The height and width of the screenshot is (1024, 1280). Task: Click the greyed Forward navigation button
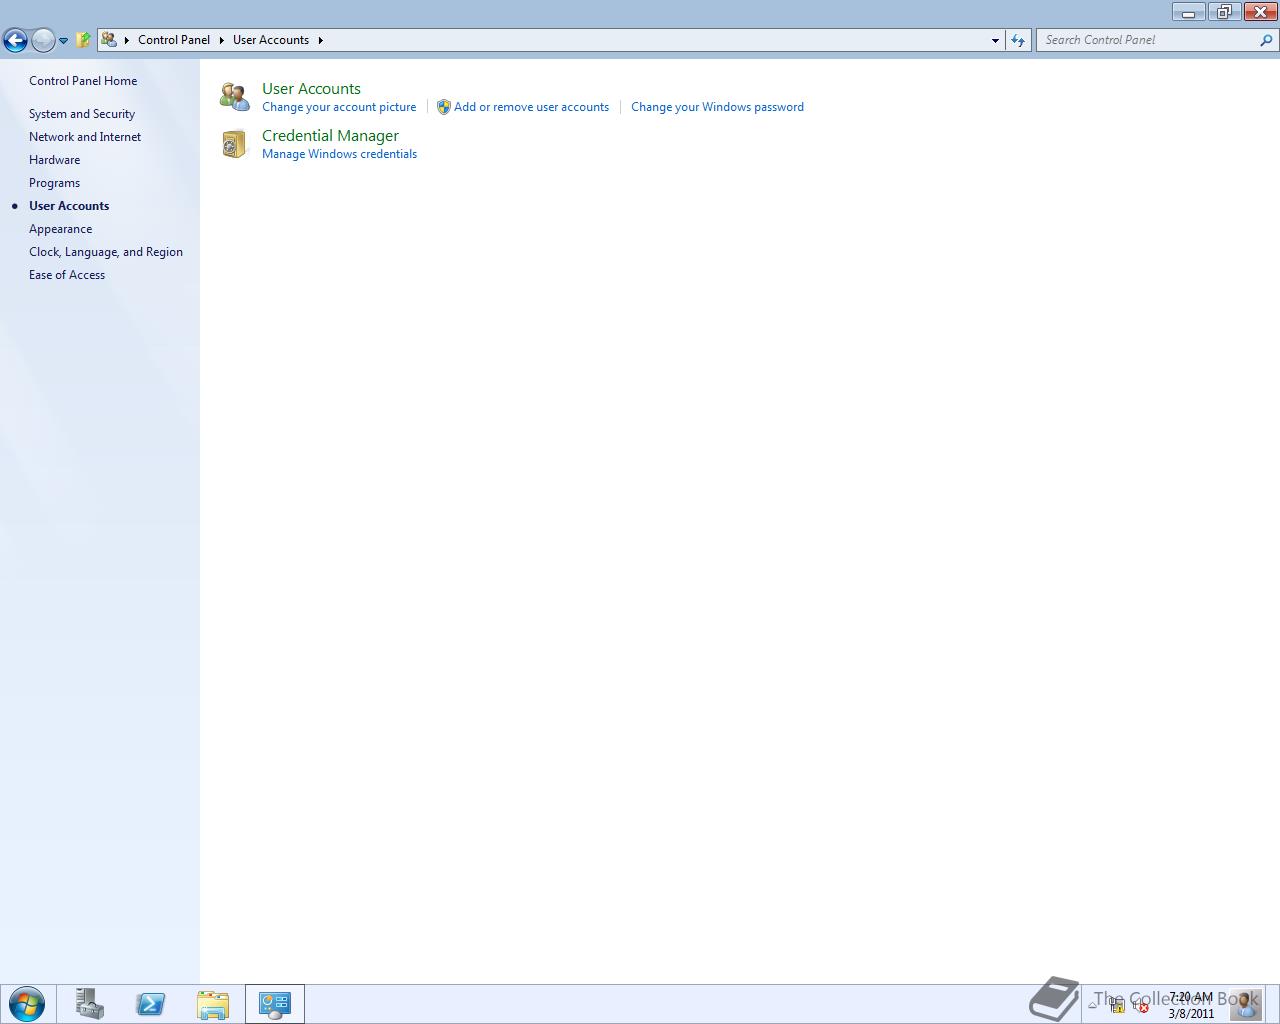(x=43, y=40)
